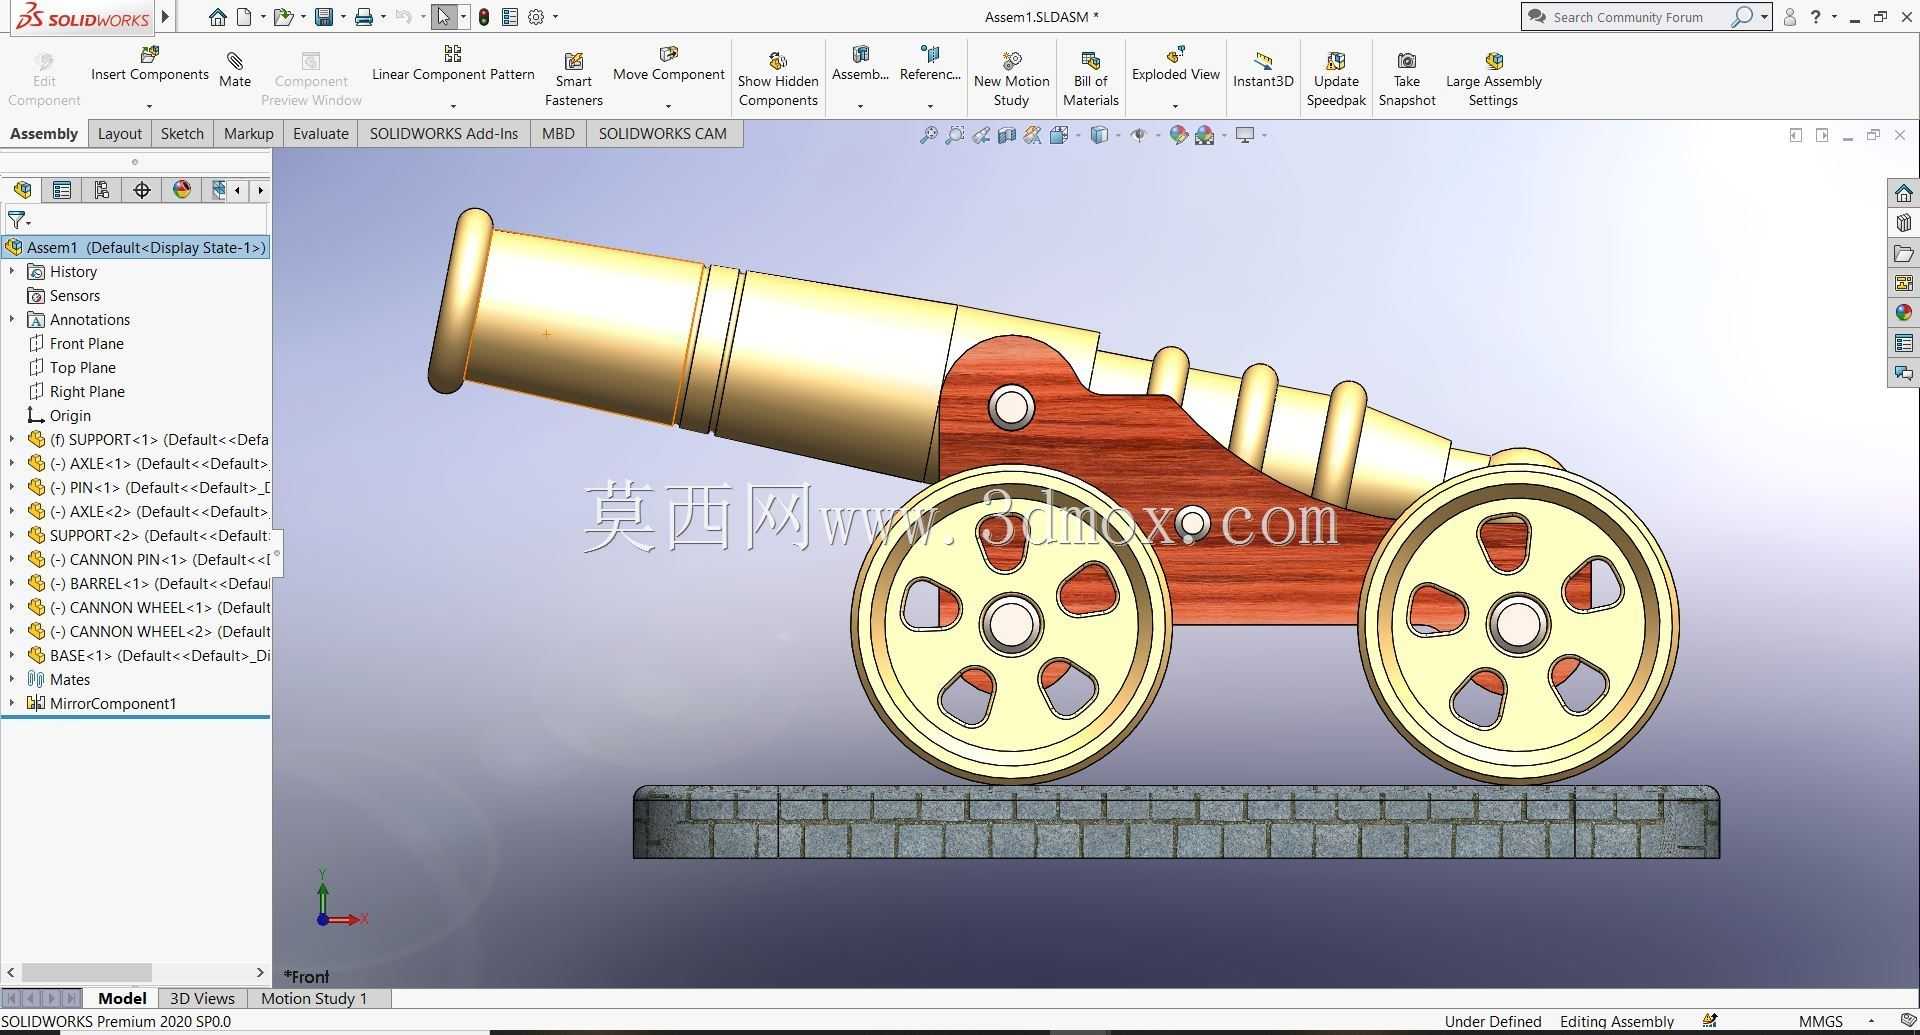The width and height of the screenshot is (1920, 1035).
Task: Open MMGS unit system selector
Action: click(1820, 1021)
